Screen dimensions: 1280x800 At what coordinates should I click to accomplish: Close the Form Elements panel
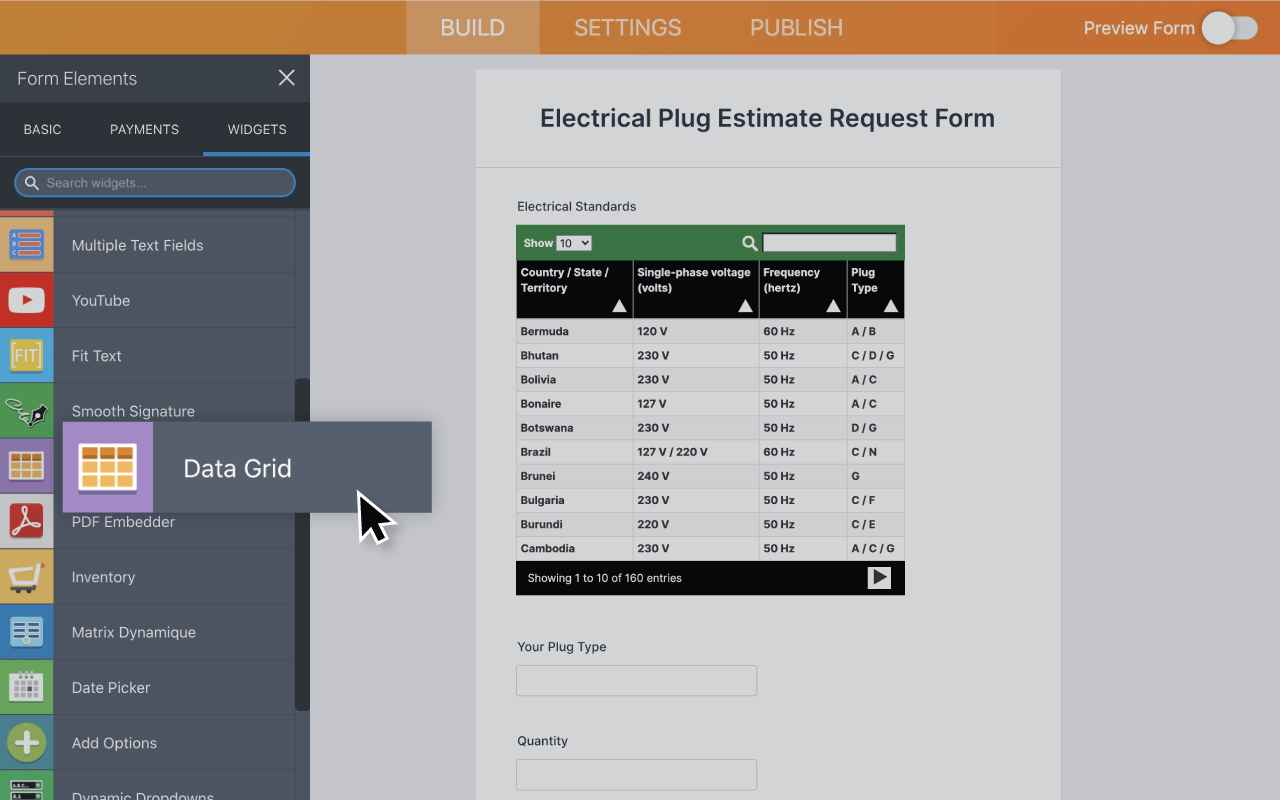coord(286,78)
